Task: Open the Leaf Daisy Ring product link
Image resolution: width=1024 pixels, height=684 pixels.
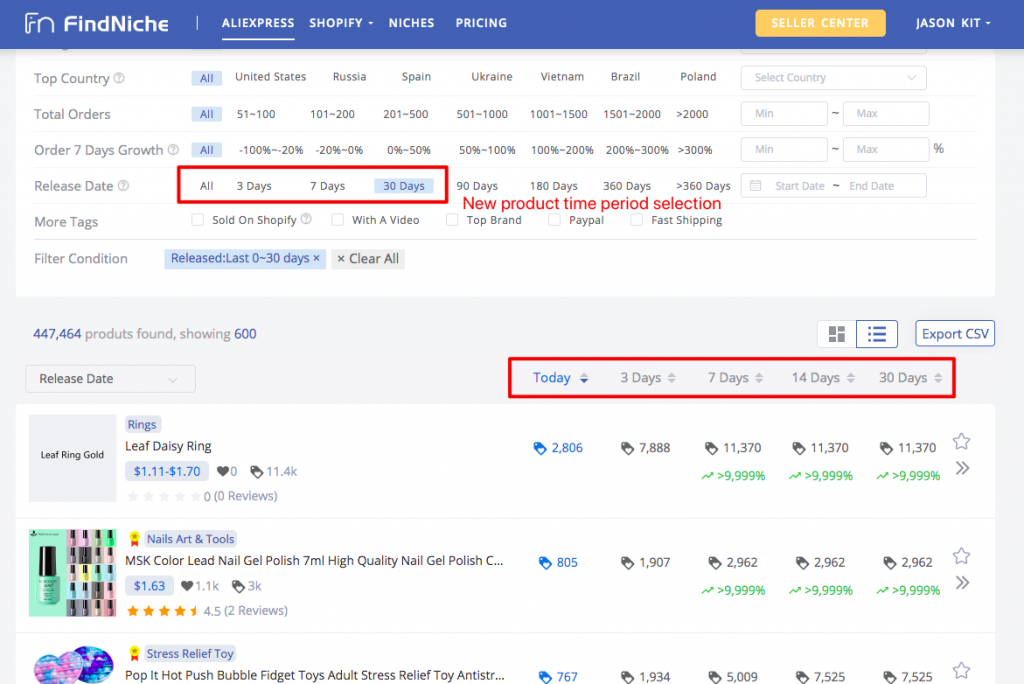Action: coord(168,446)
